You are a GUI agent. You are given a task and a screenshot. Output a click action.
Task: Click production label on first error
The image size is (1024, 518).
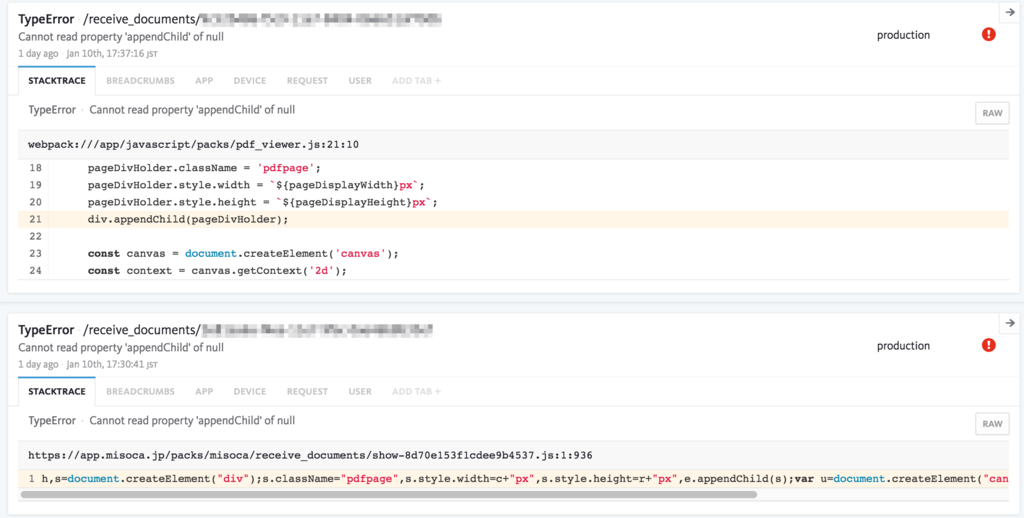pyautogui.click(x=903, y=35)
